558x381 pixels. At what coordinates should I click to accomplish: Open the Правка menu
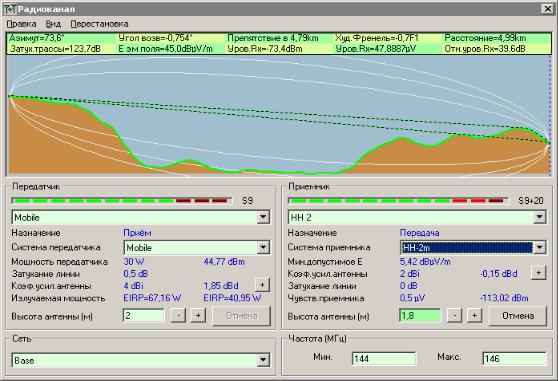(22, 24)
